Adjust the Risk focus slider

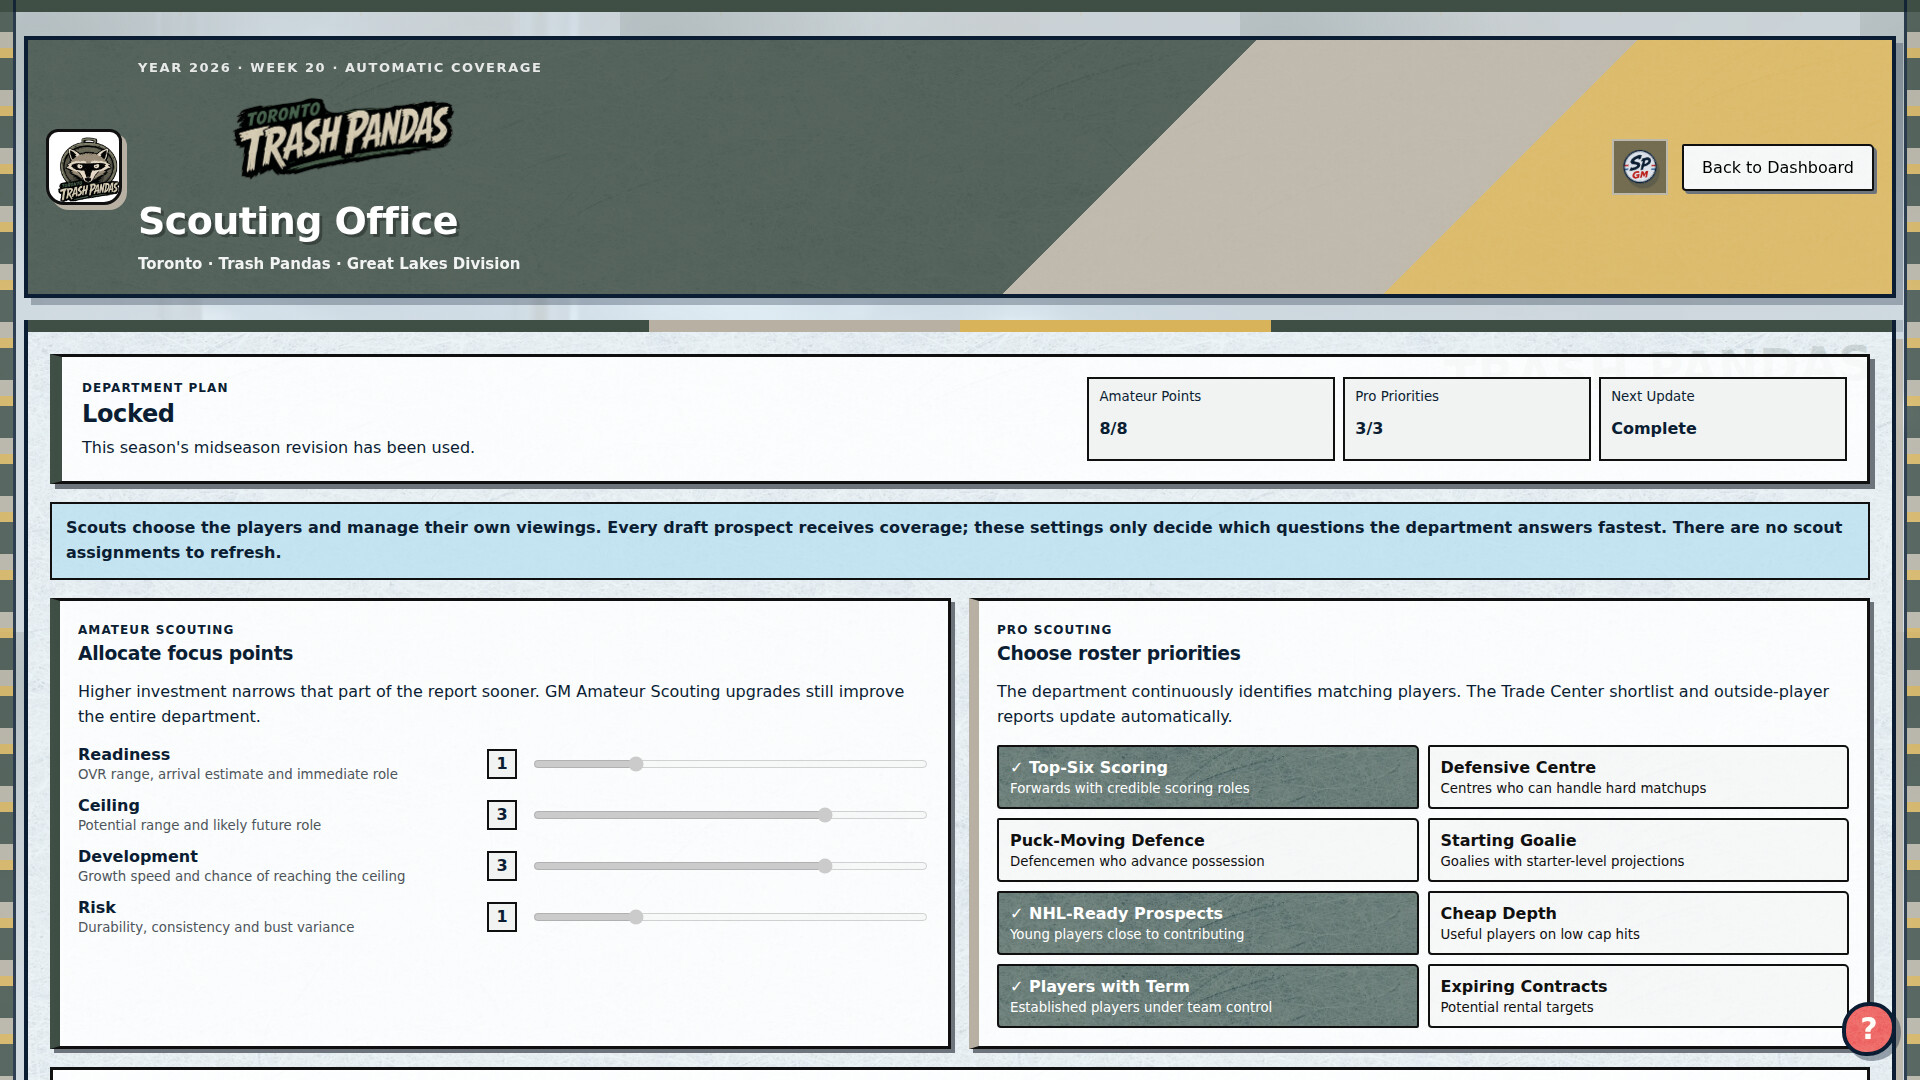[730, 917]
